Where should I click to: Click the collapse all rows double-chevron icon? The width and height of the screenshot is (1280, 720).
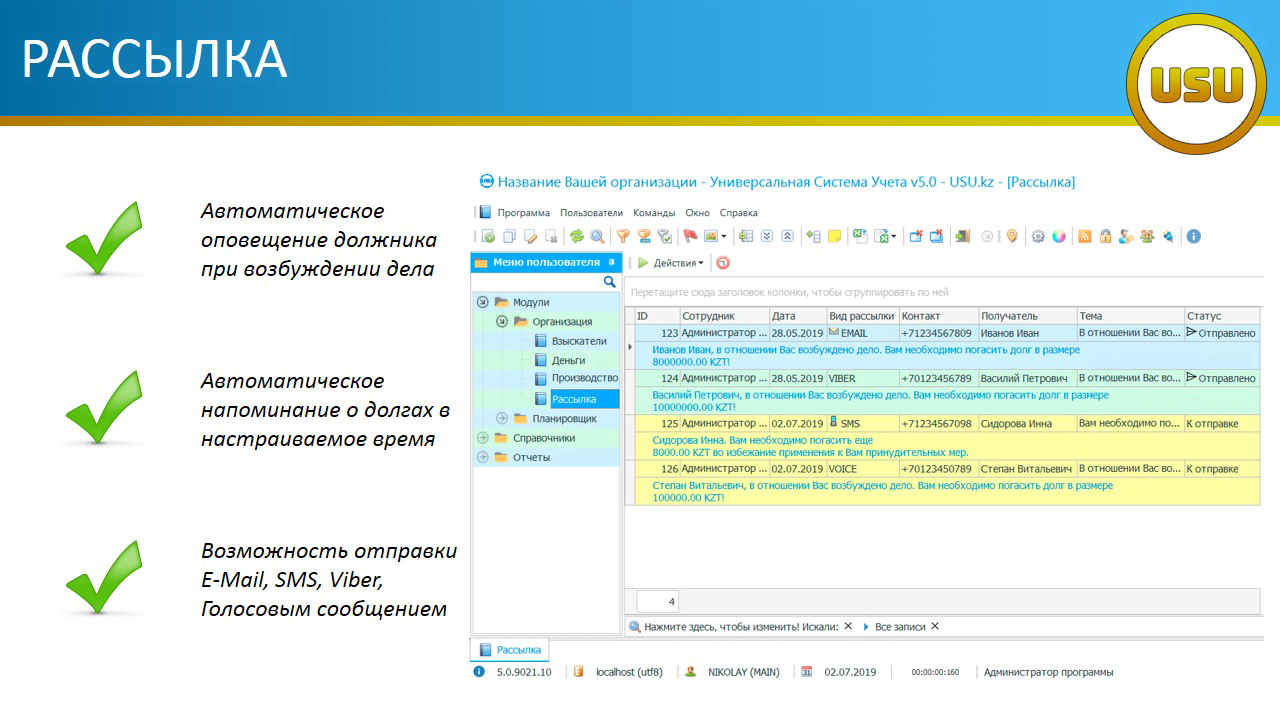tap(787, 236)
